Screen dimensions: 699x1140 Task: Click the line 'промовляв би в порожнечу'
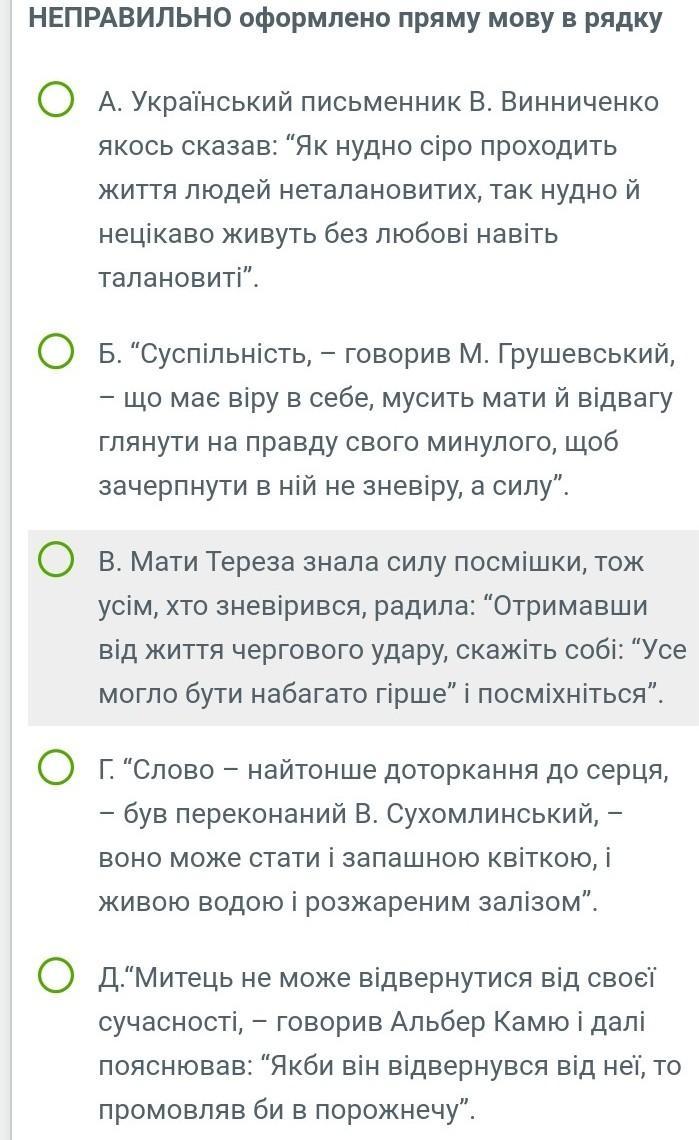tap(287, 1109)
